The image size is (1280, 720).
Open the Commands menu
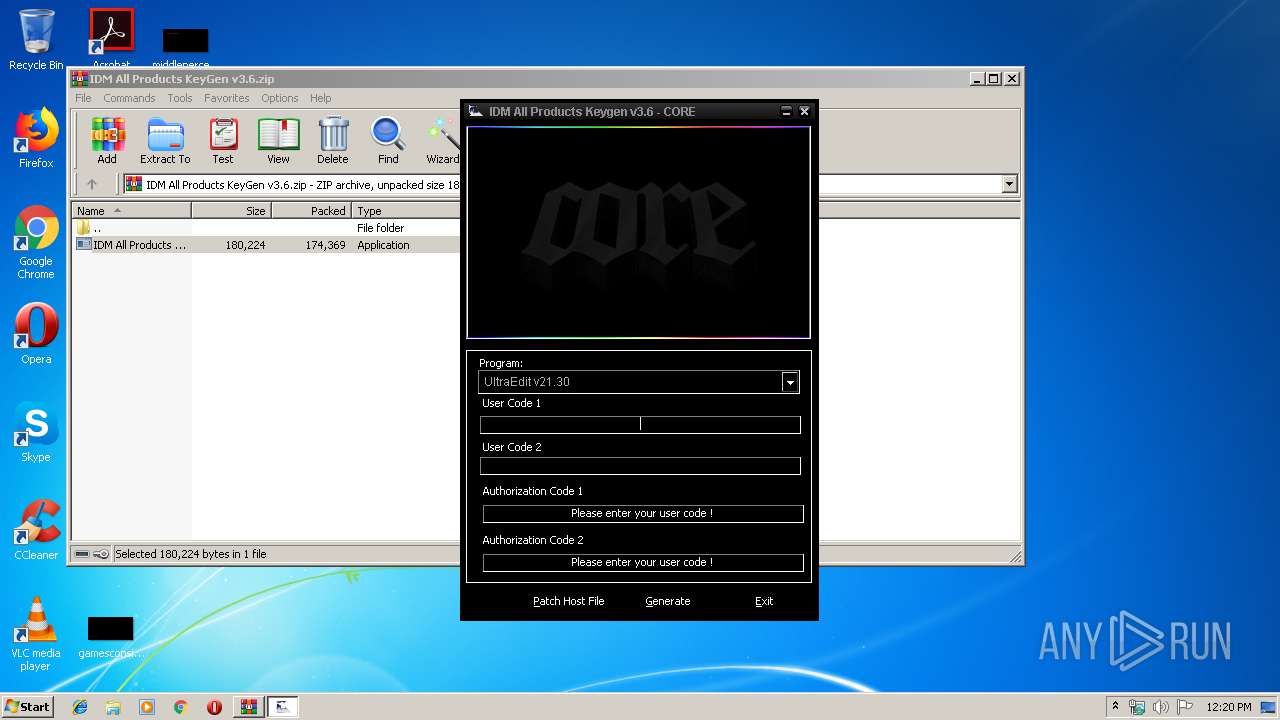129,98
